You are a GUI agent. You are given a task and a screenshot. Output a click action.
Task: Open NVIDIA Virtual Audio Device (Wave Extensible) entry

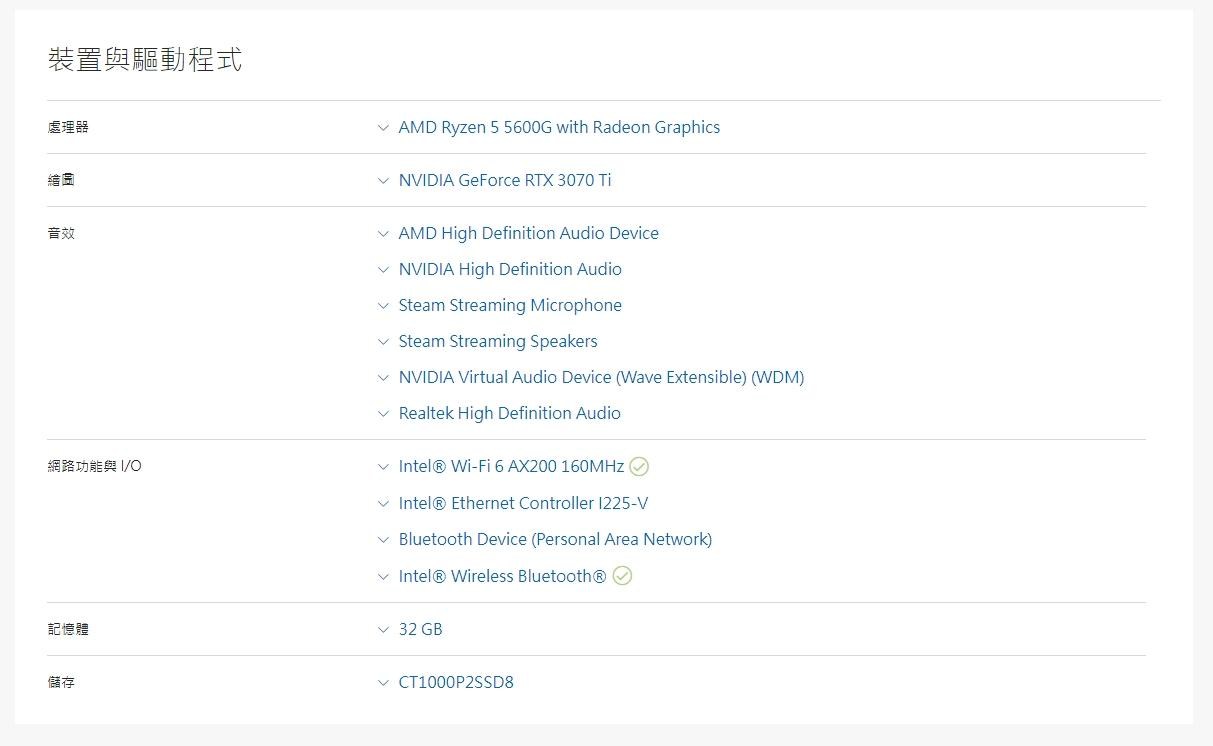600,378
